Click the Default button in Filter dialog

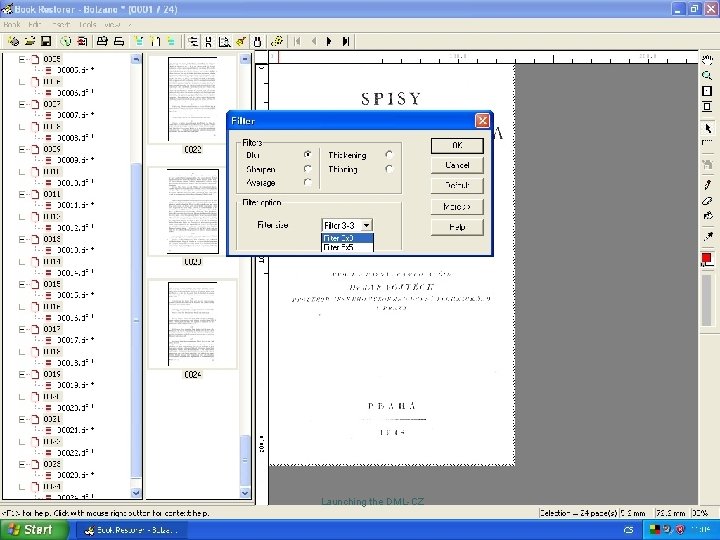tap(457, 186)
